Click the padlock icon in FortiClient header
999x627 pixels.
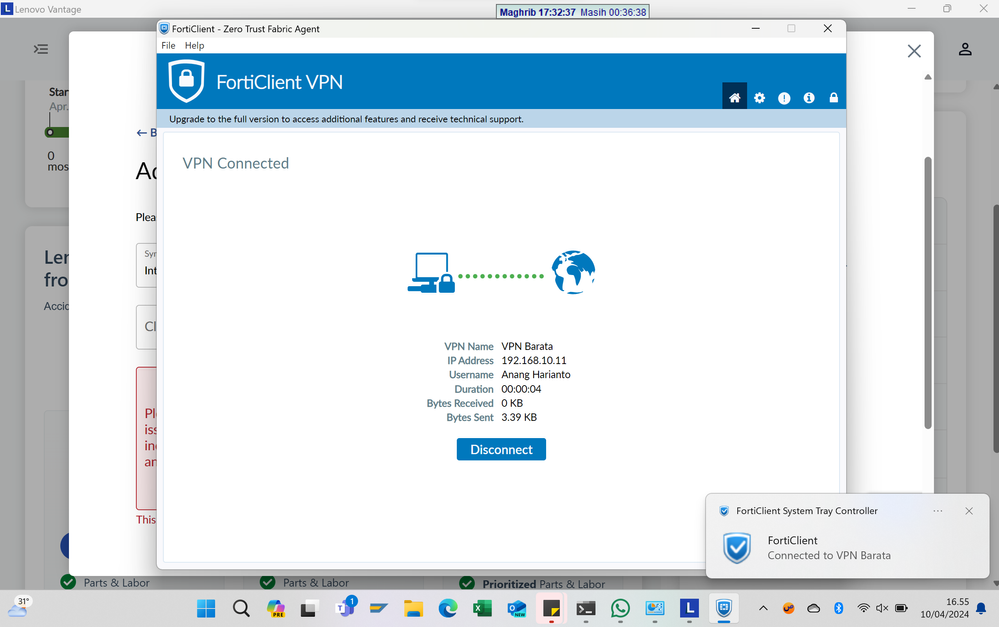pyautogui.click(x=833, y=97)
